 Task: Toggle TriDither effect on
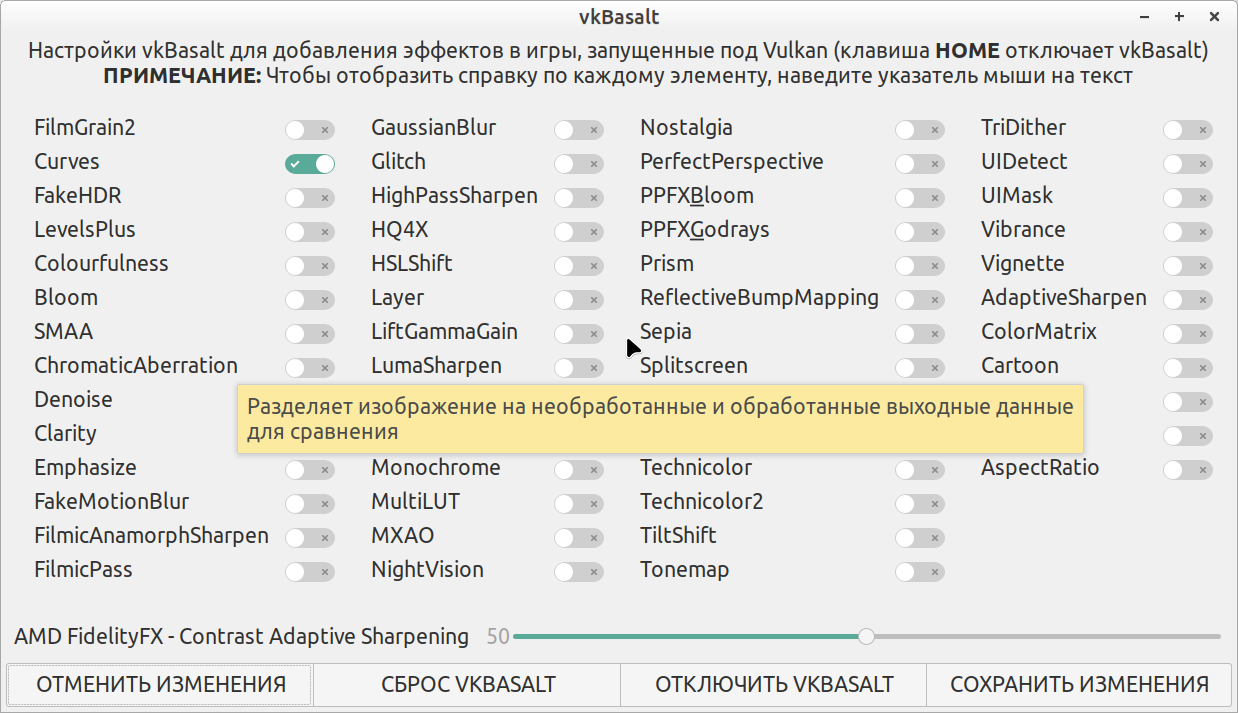click(1187, 130)
